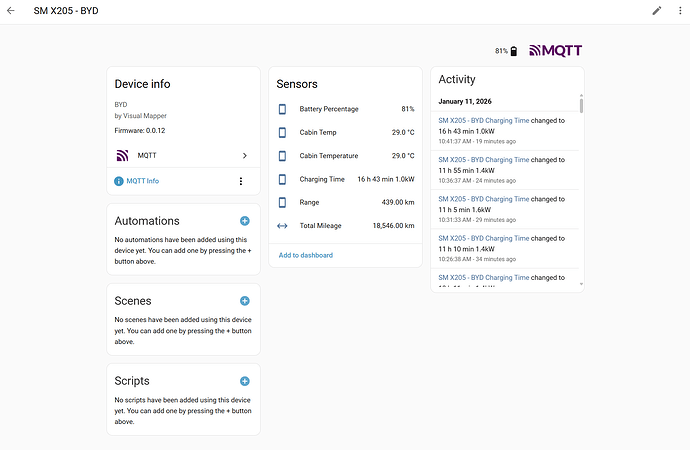Click the battery status icon in header
690x450 pixels.
point(514,51)
